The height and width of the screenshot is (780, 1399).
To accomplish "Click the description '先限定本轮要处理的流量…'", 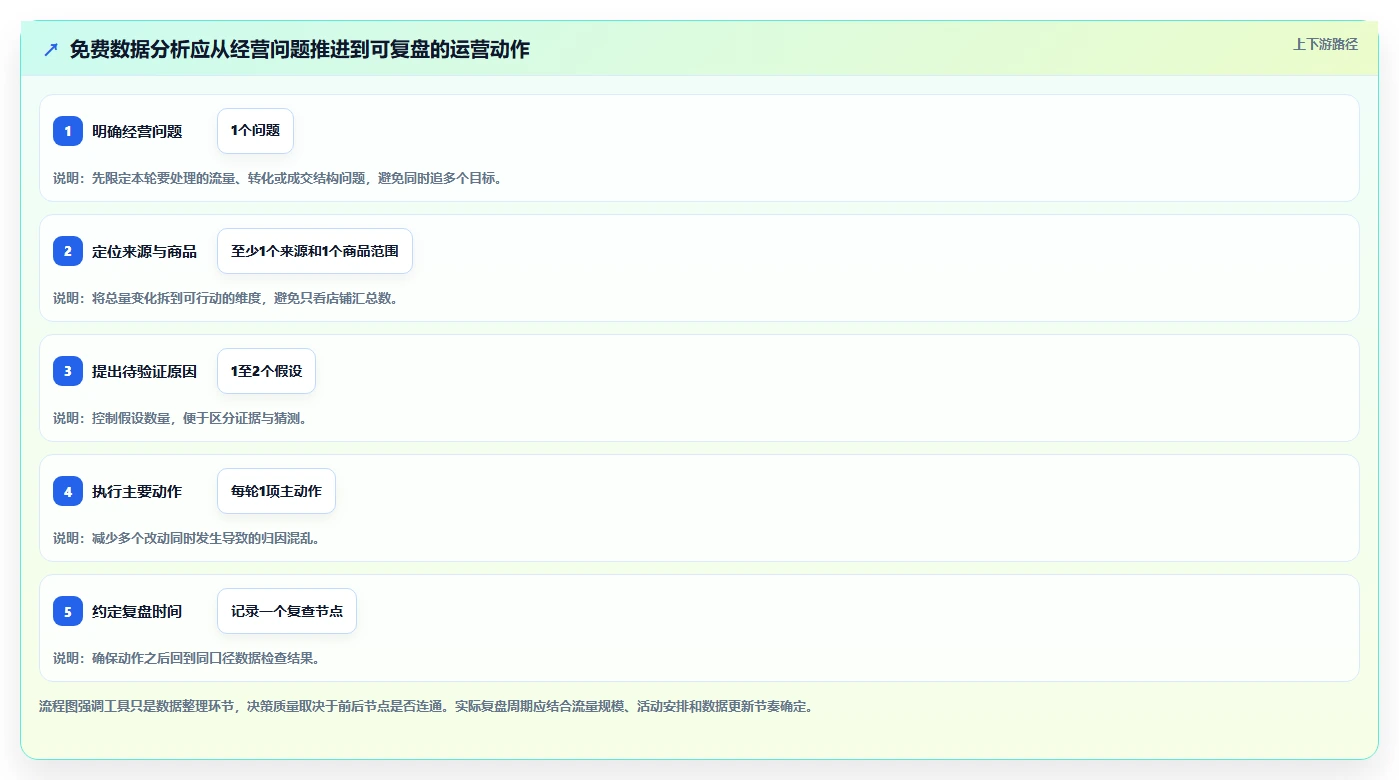I will click(278, 178).
